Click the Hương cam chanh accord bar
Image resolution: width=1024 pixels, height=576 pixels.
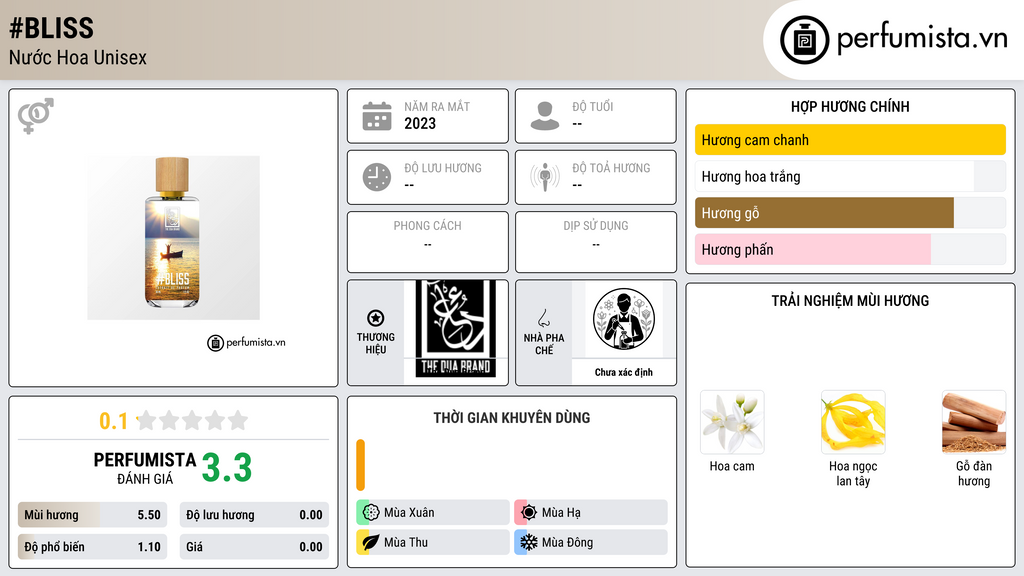point(850,140)
